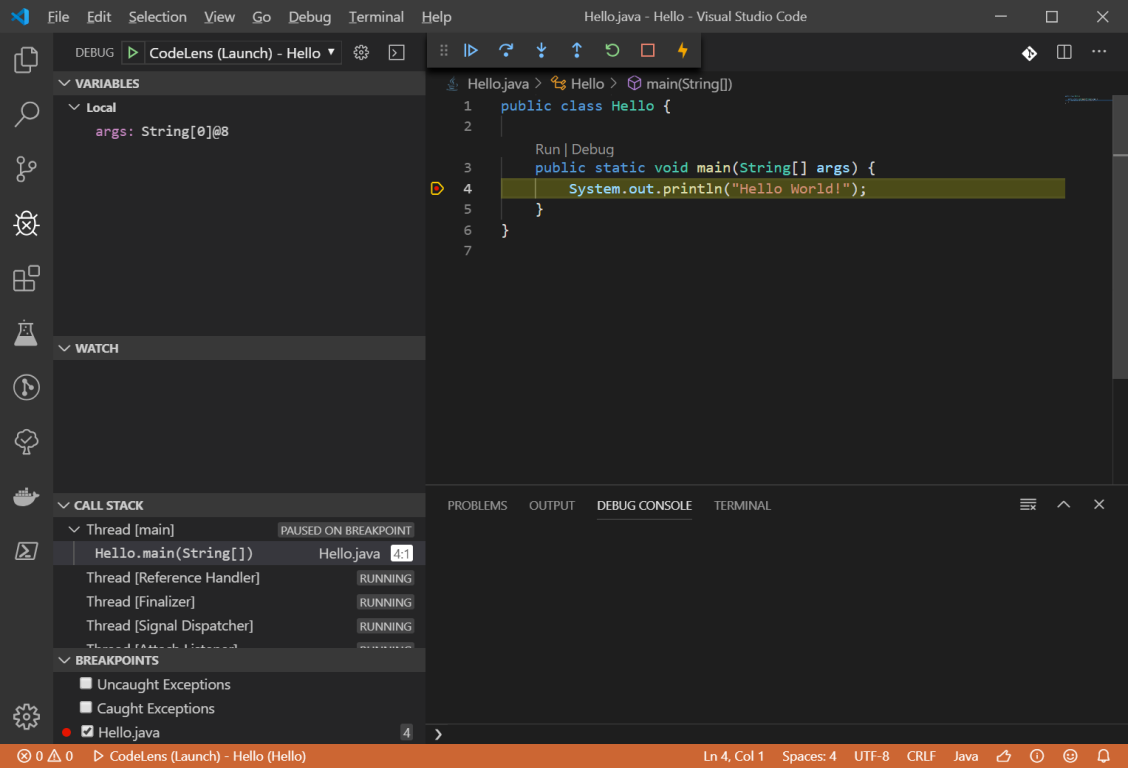Collapse the Local variables scope
The height and width of the screenshot is (768, 1128).
[x=74, y=107]
